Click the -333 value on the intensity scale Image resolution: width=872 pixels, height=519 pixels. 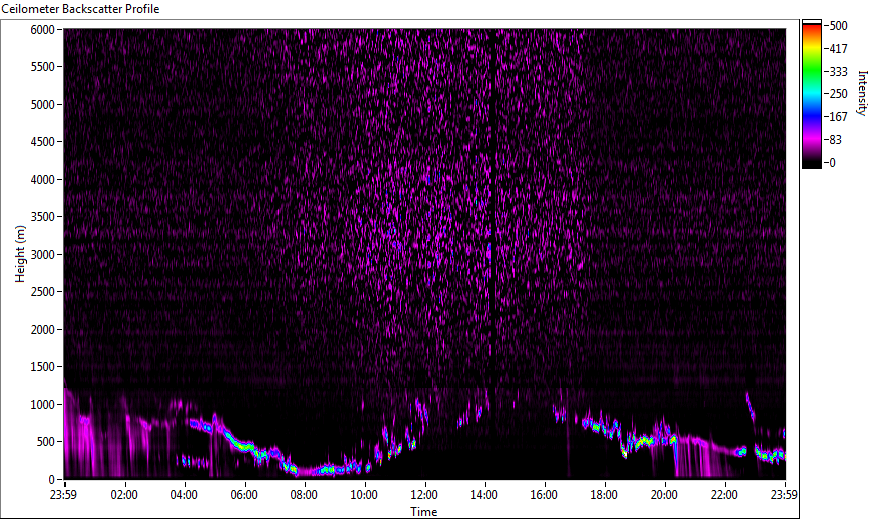pos(836,71)
